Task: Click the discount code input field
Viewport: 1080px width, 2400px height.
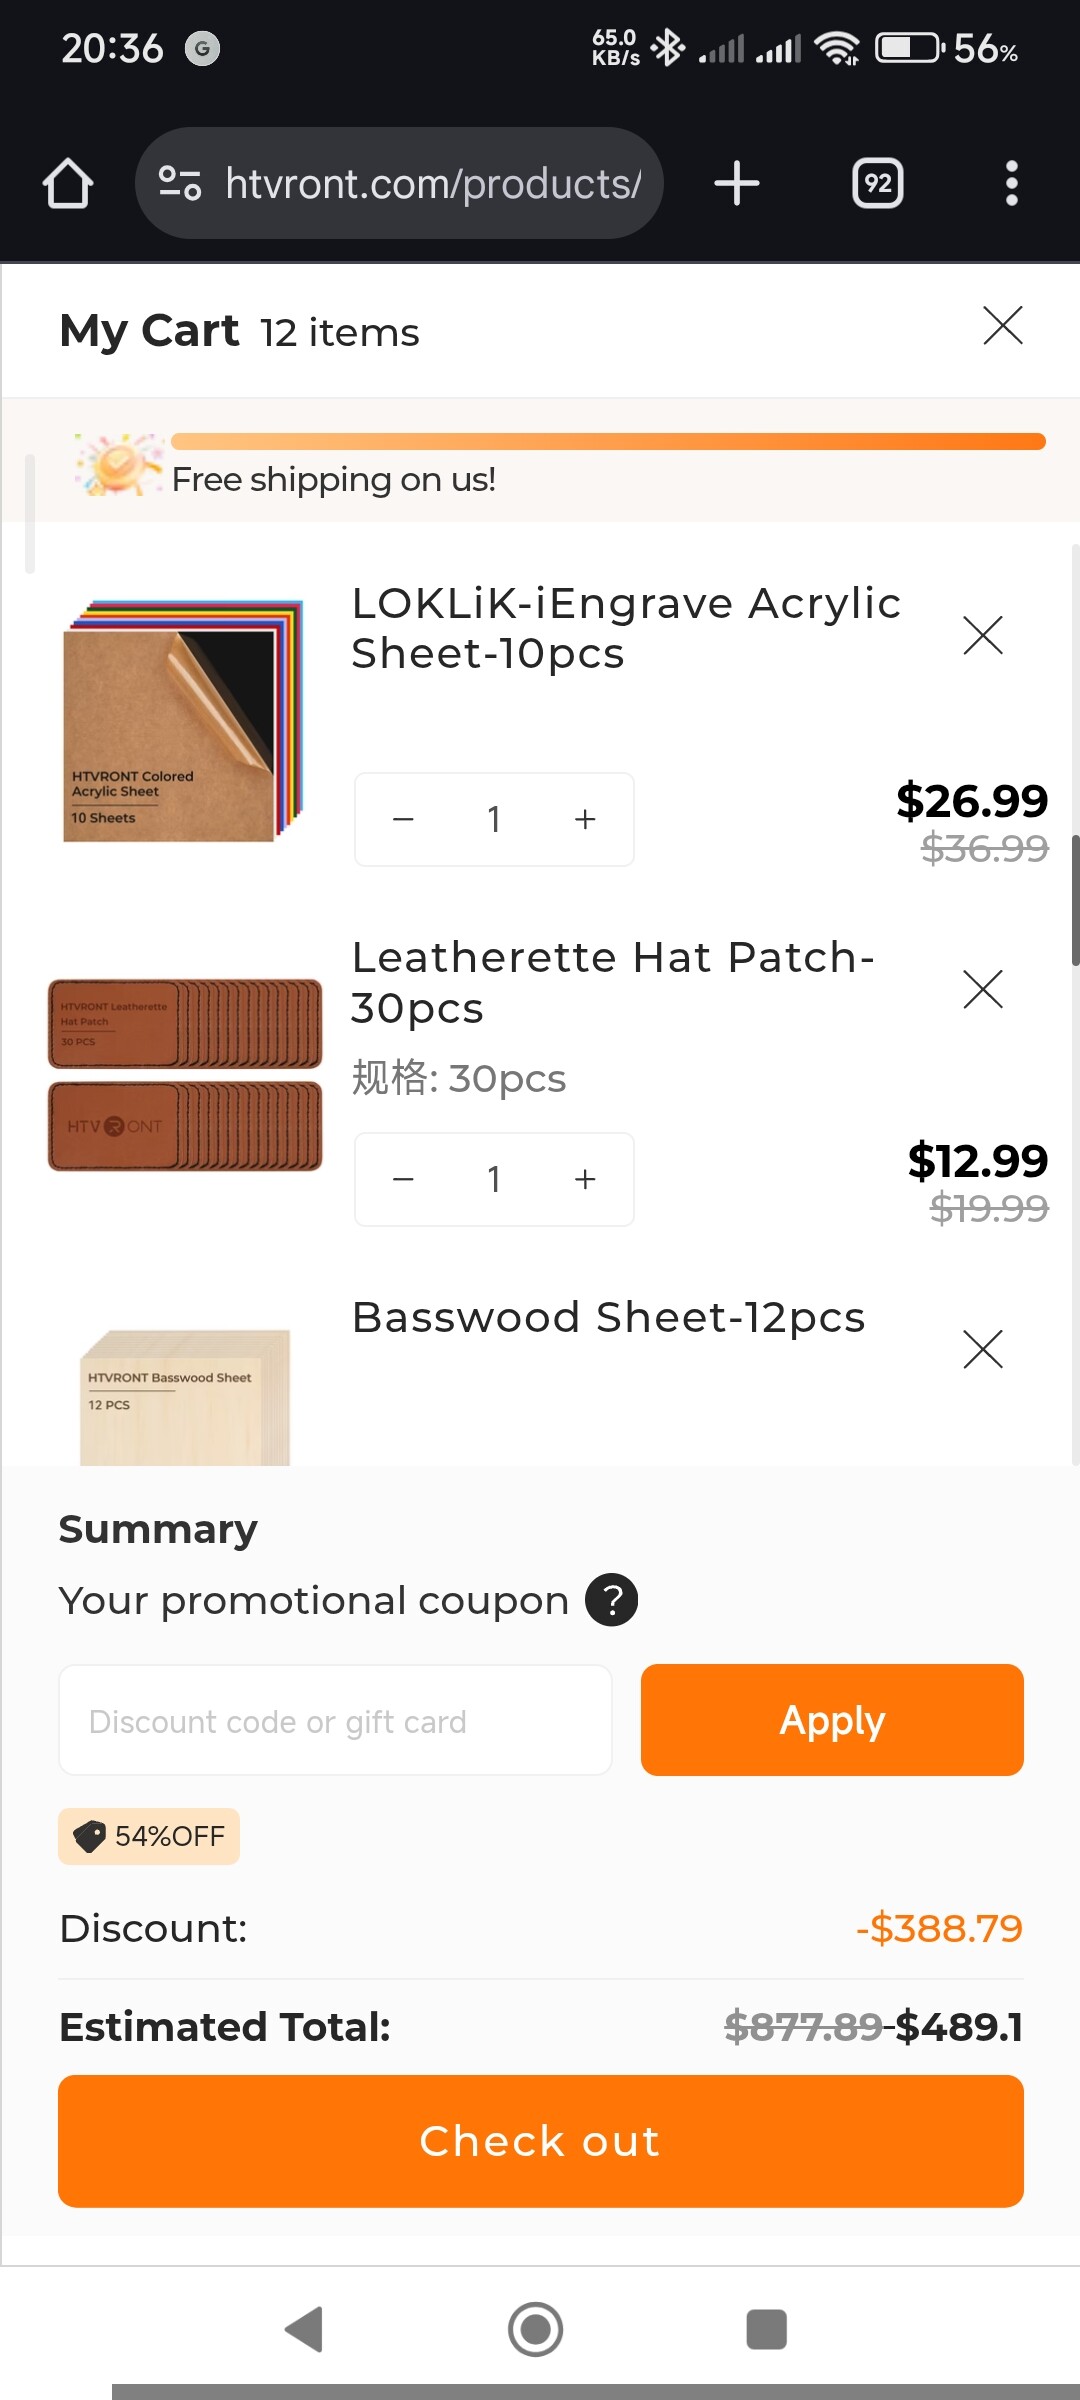Action: 335,1721
